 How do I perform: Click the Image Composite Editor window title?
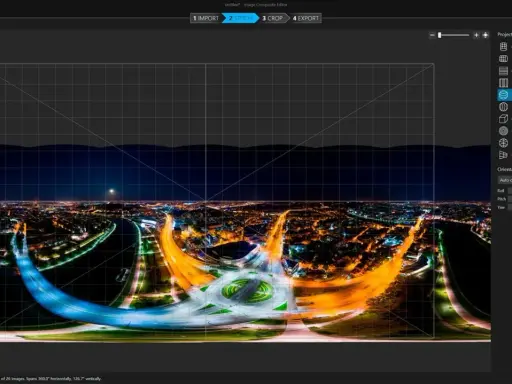pos(256,5)
